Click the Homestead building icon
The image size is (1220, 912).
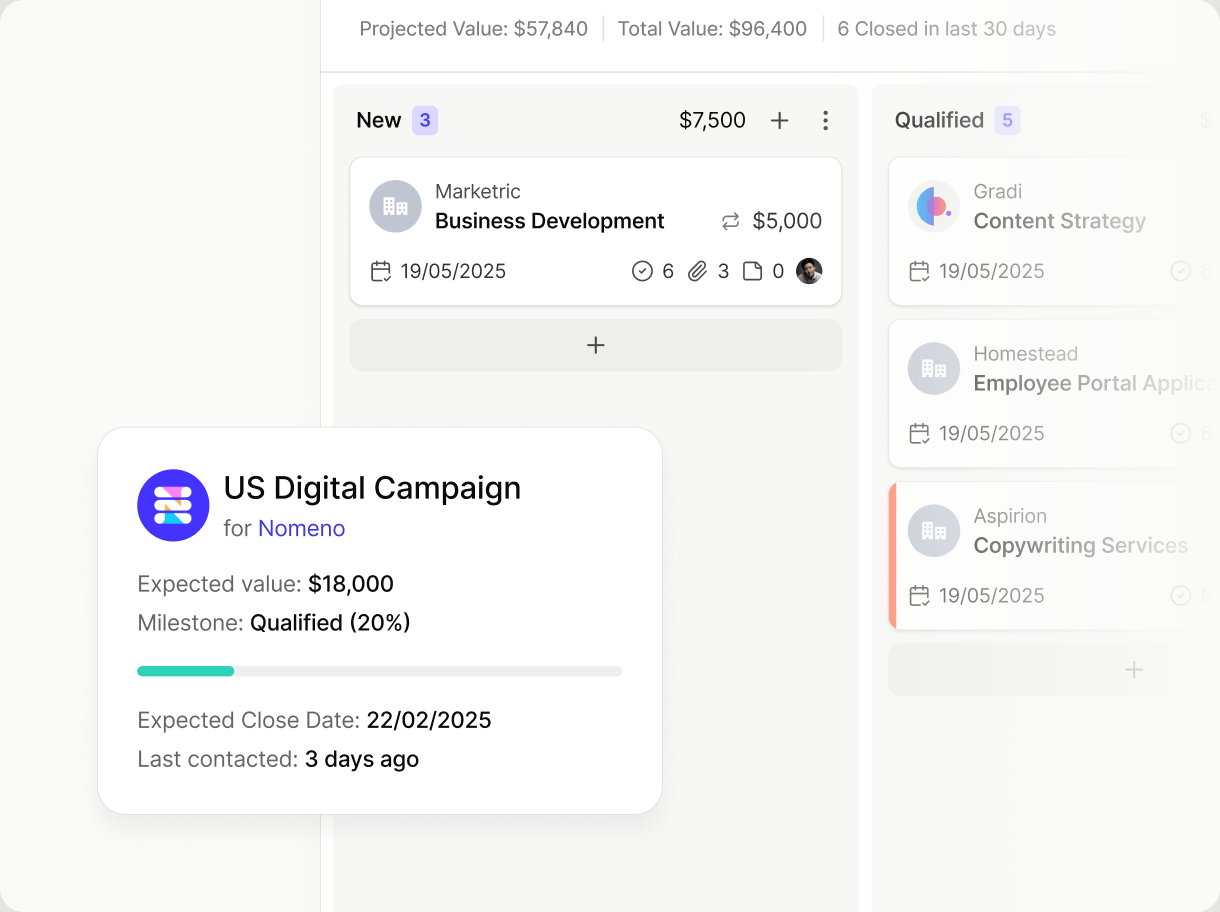(933, 368)
